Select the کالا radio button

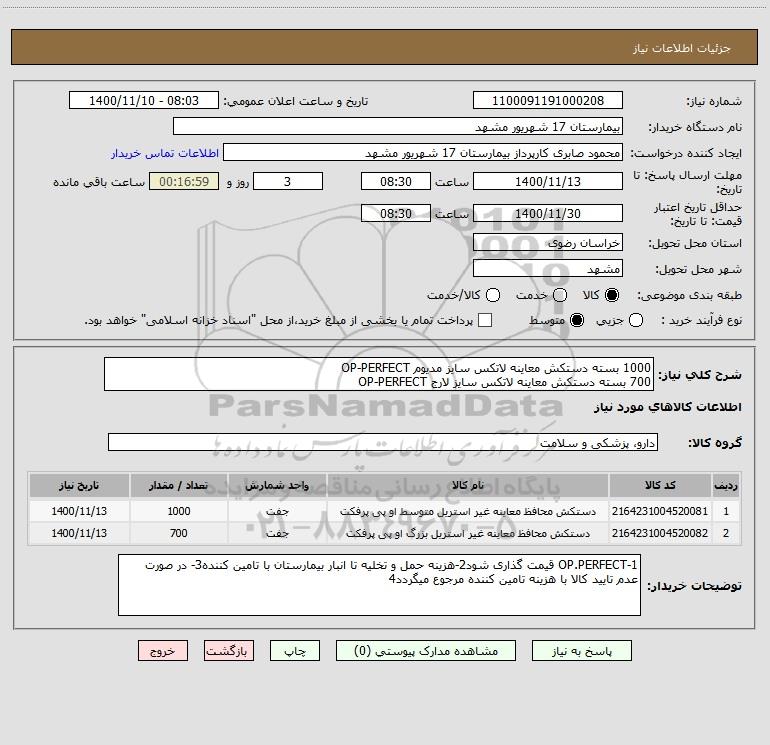pyautogui.click(x=612, y=295)
